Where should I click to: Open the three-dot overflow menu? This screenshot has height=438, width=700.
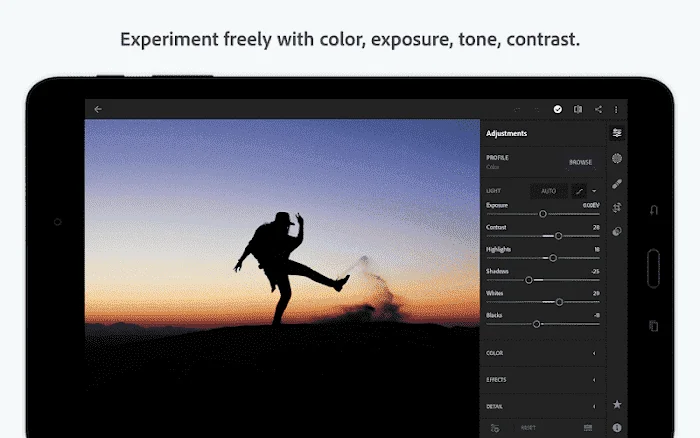coord(616,109)
